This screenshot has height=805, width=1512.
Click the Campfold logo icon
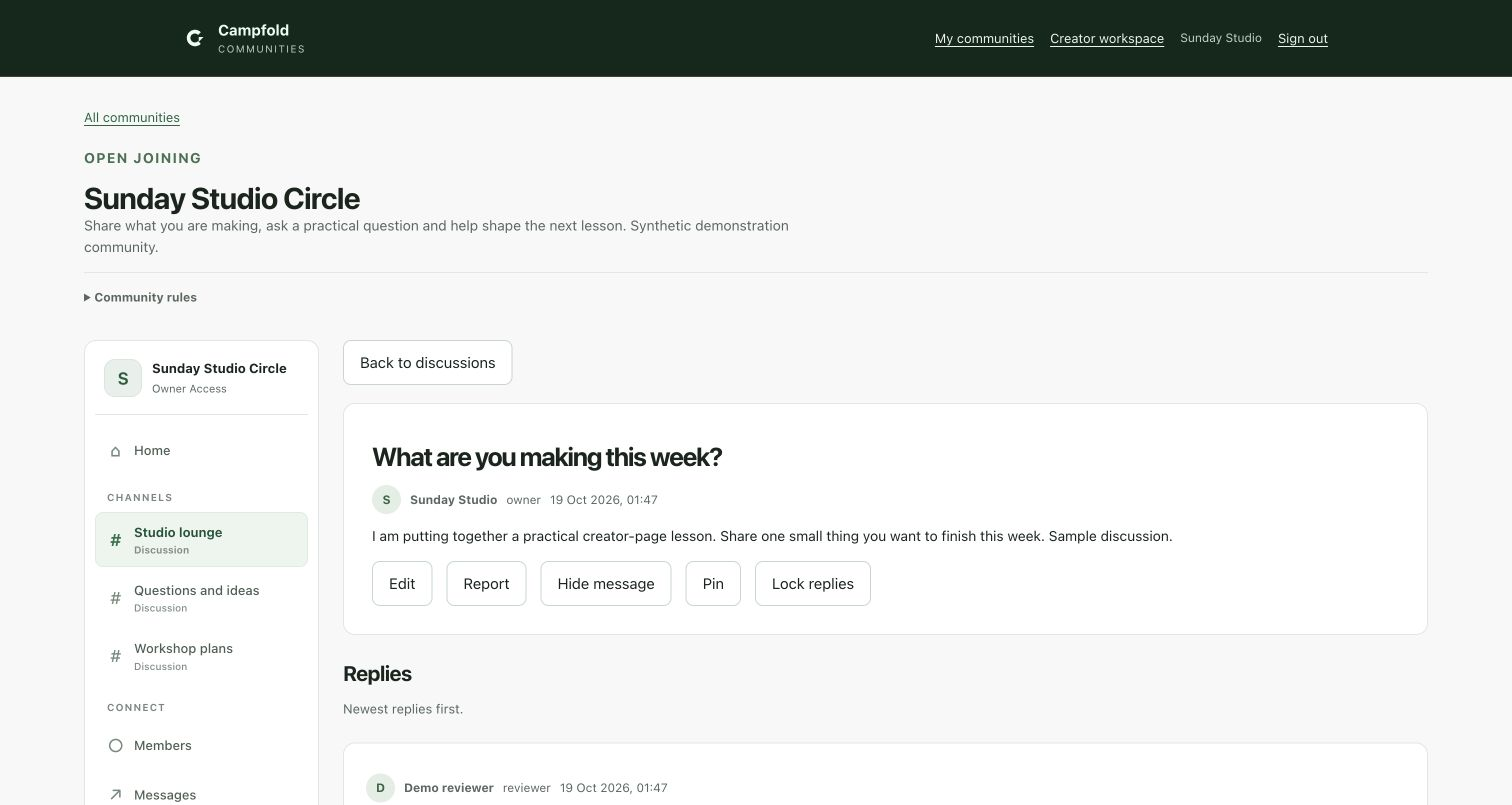click(195, 38)
